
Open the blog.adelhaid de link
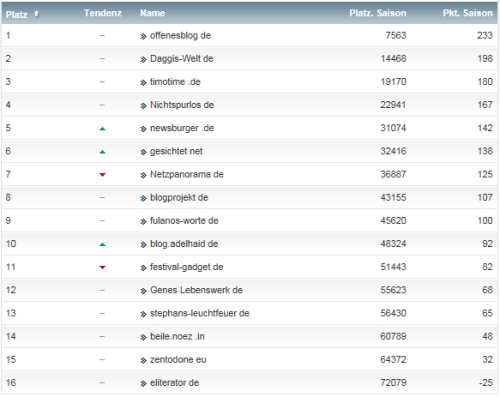184,244
